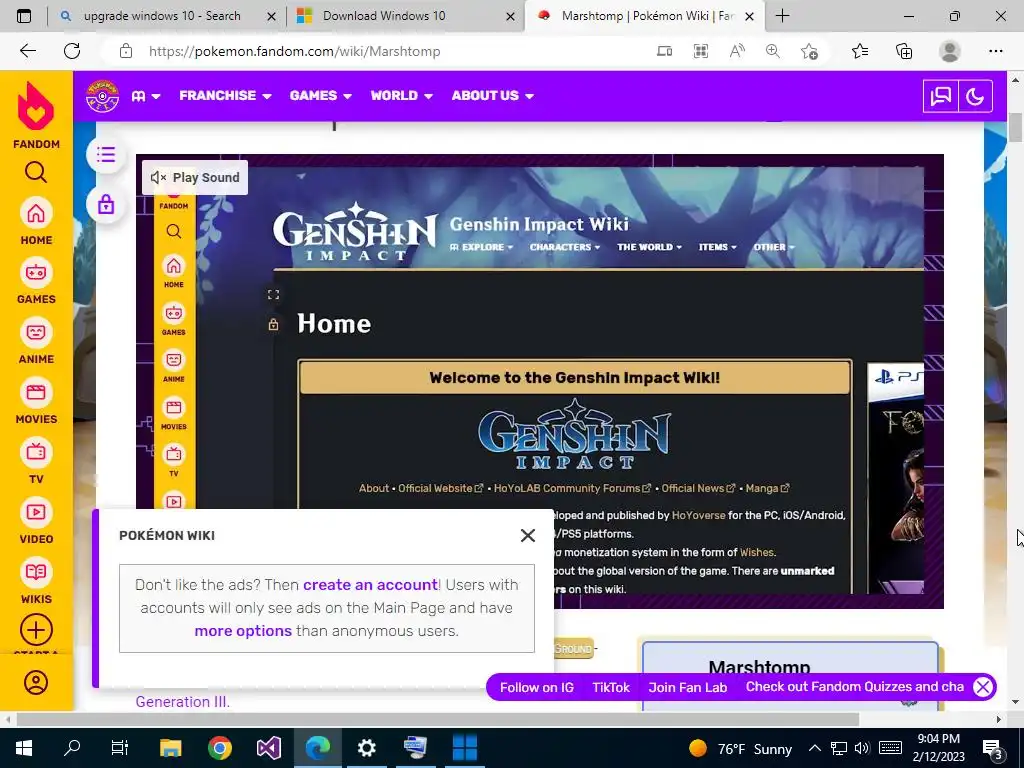Viewport: 1024px width, 768px height.
Task: Open Check out Fandom Quizzes link
Action: click(x=854, y=687)
